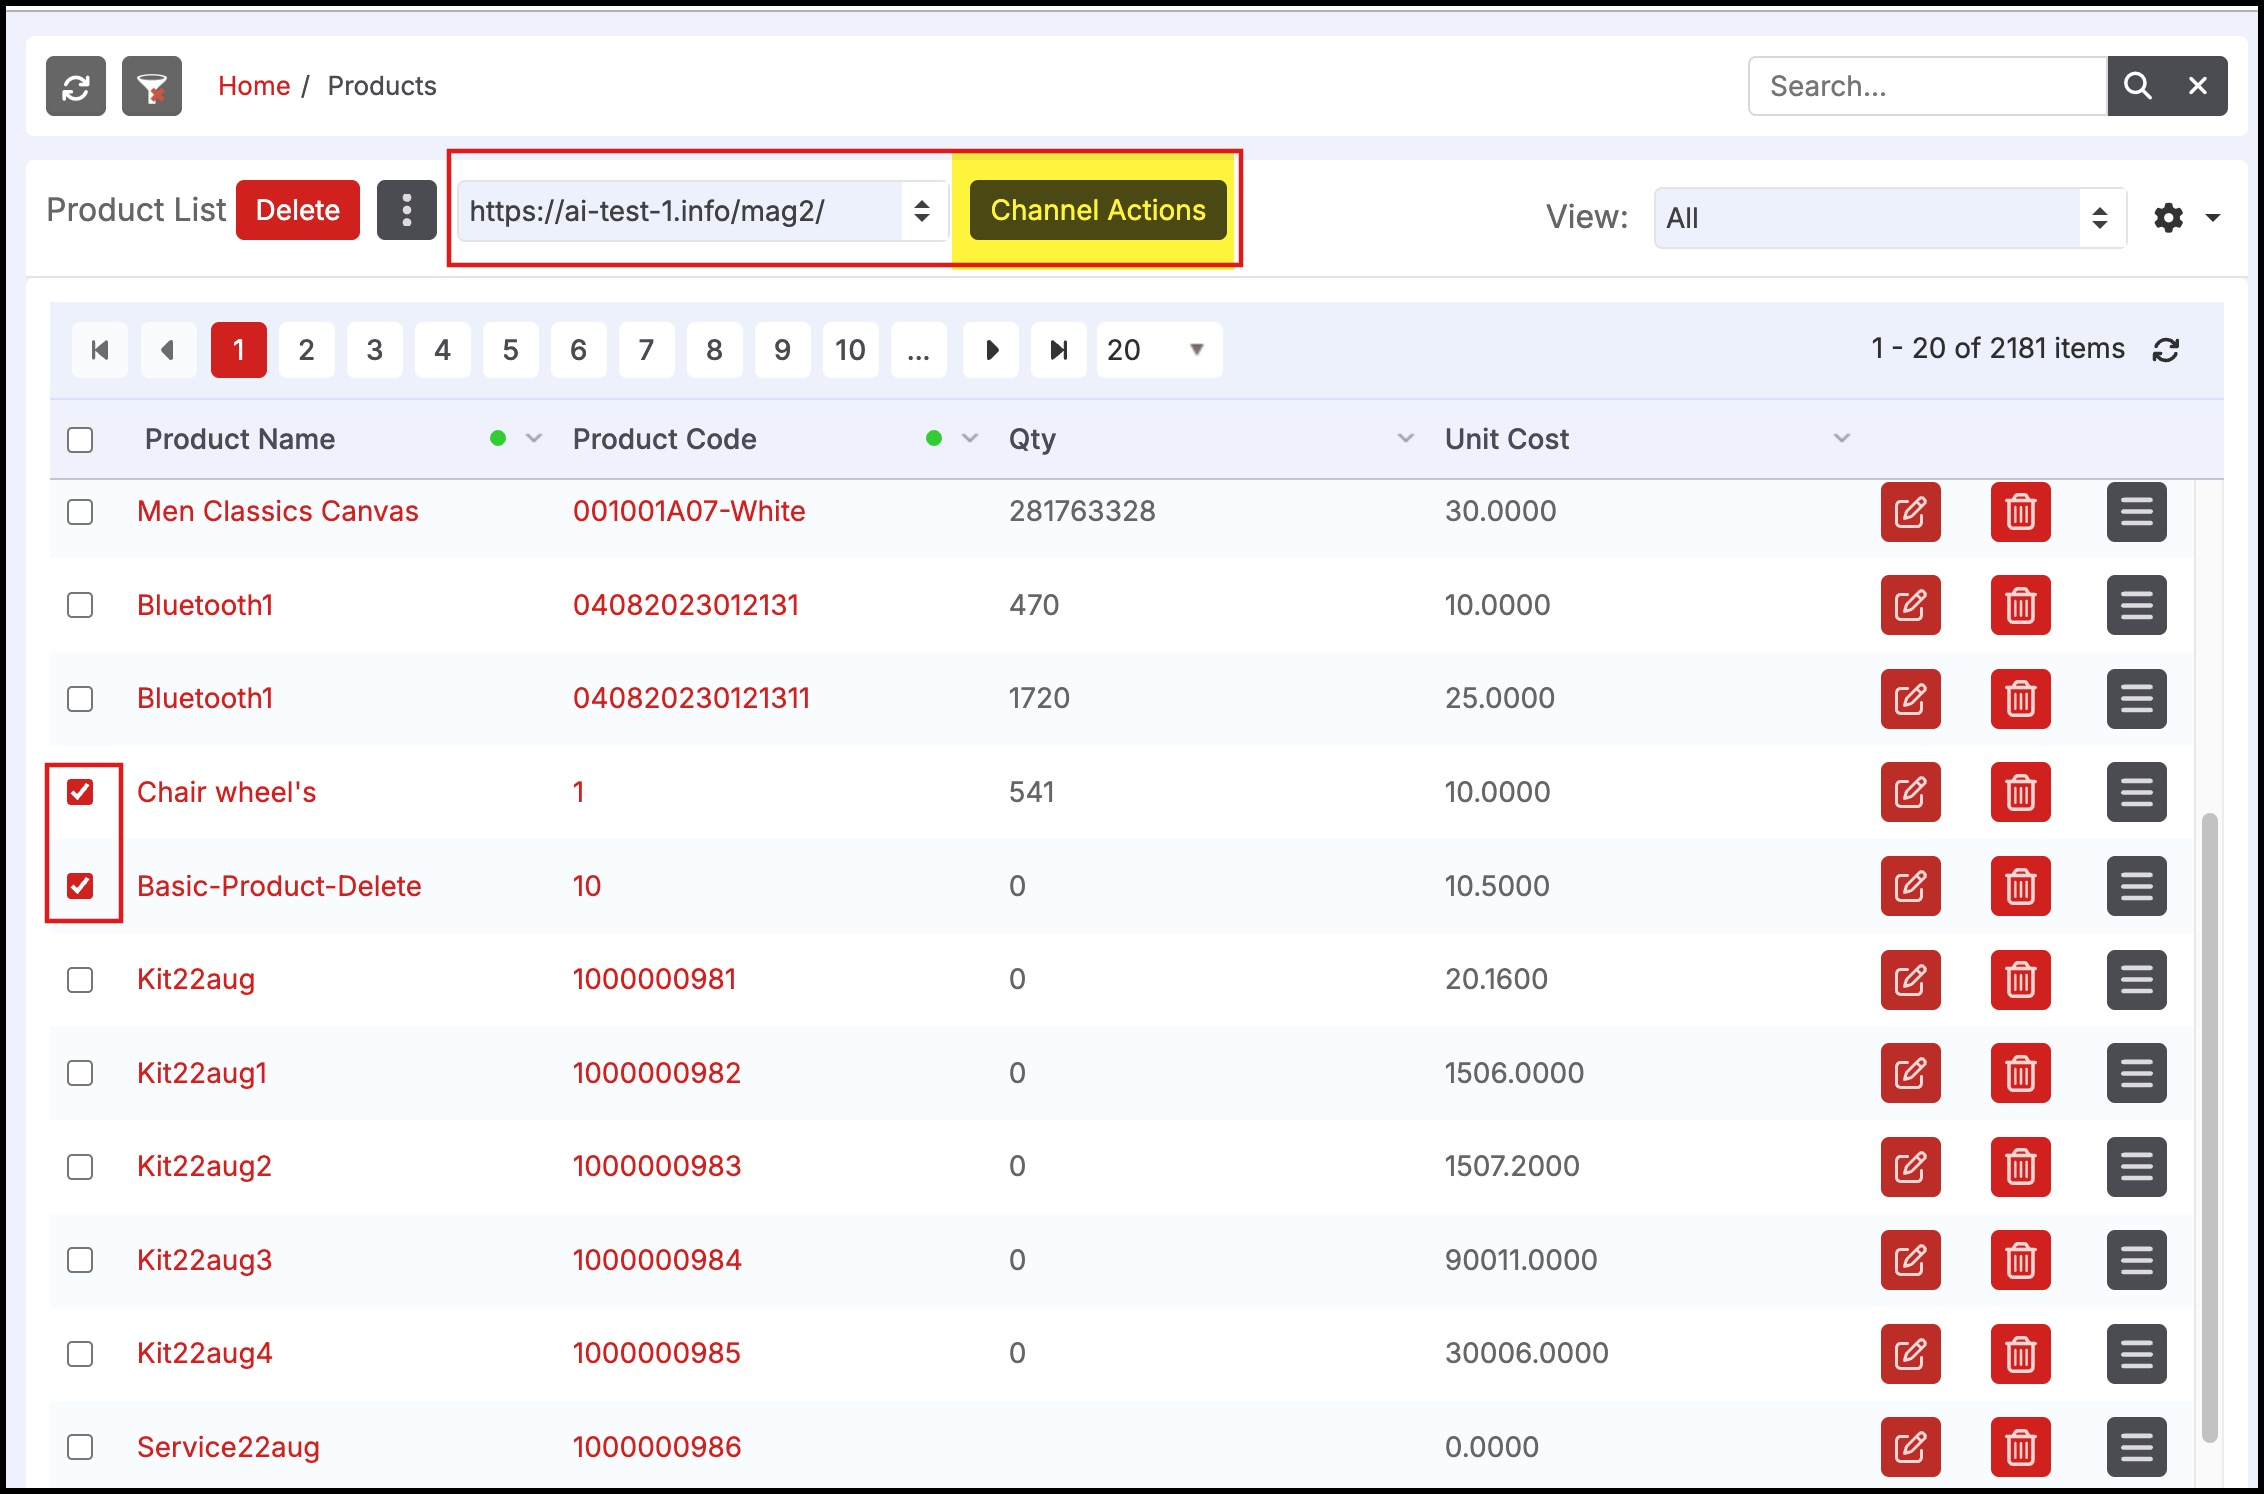The width and height of the screenshot is (2264, 1494).
Task: Go to page 2
Action: pyautogui.click(x=306, y=350)
